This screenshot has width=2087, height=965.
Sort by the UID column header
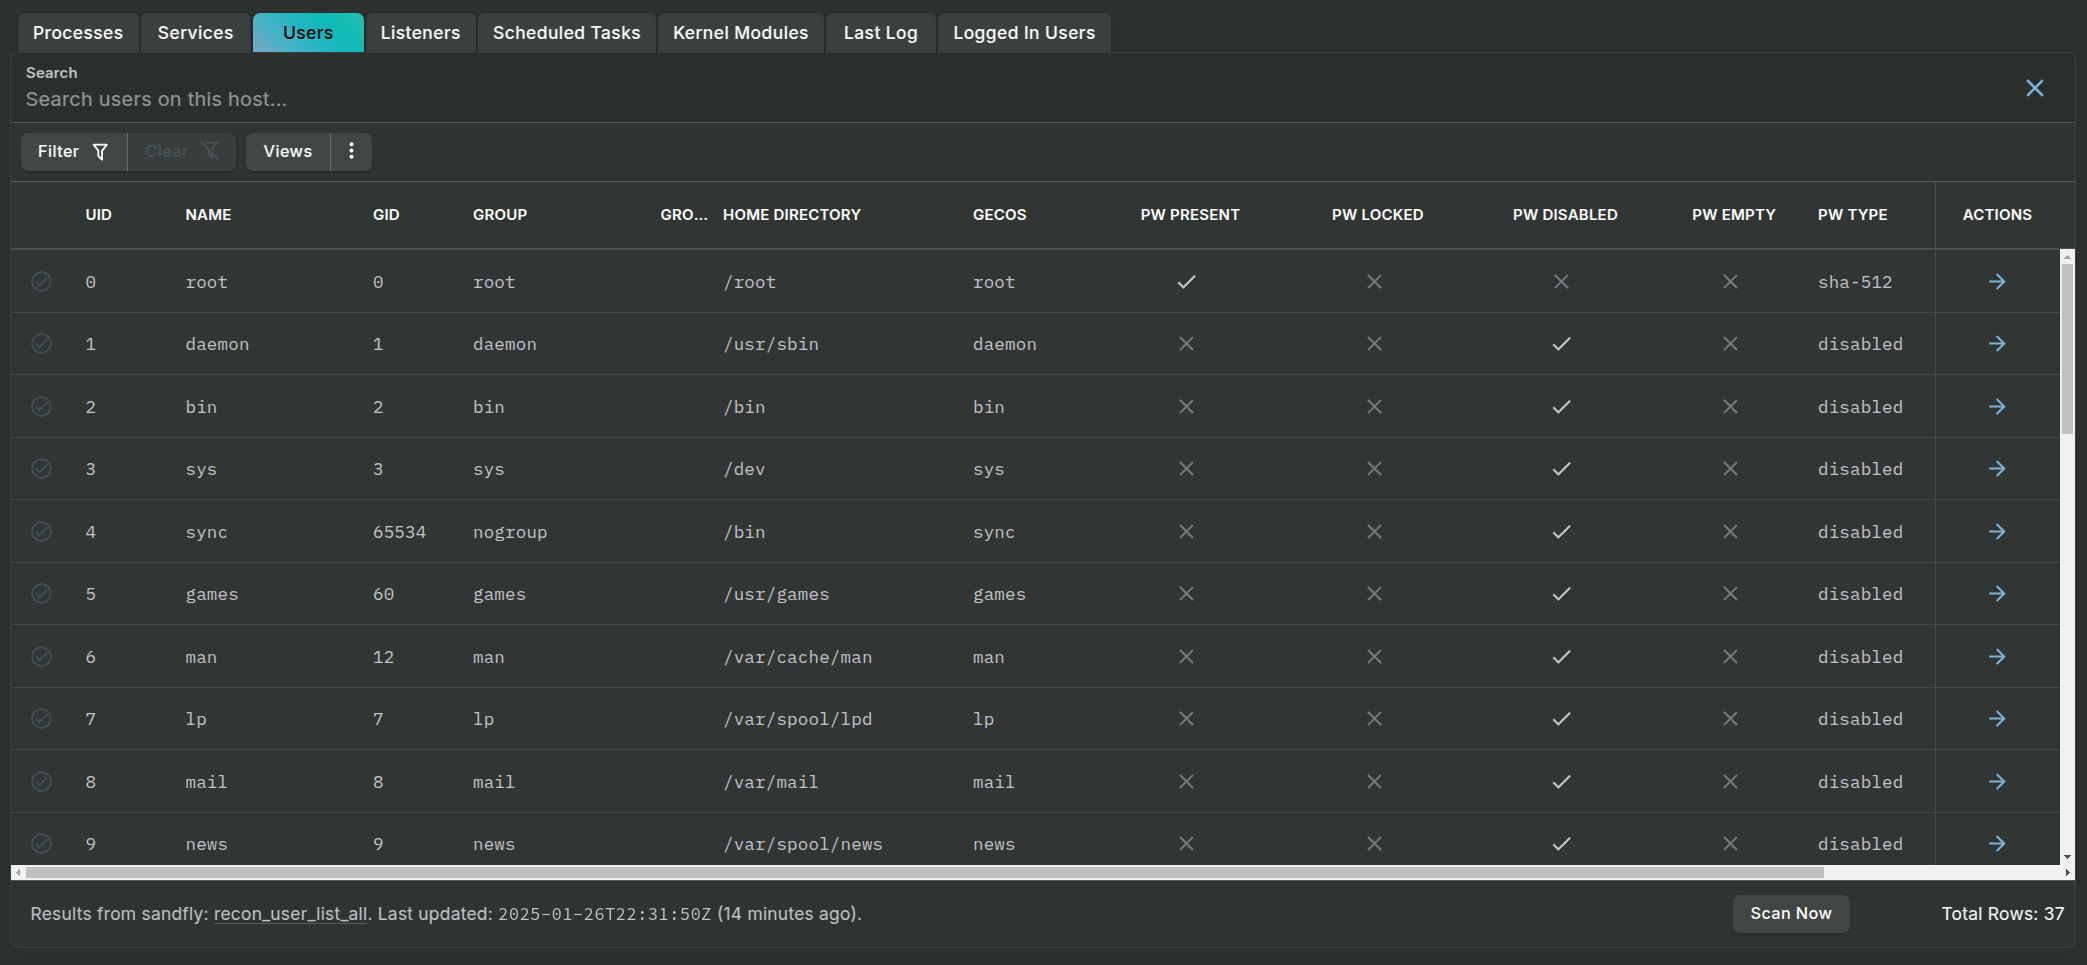coord(98,215)
